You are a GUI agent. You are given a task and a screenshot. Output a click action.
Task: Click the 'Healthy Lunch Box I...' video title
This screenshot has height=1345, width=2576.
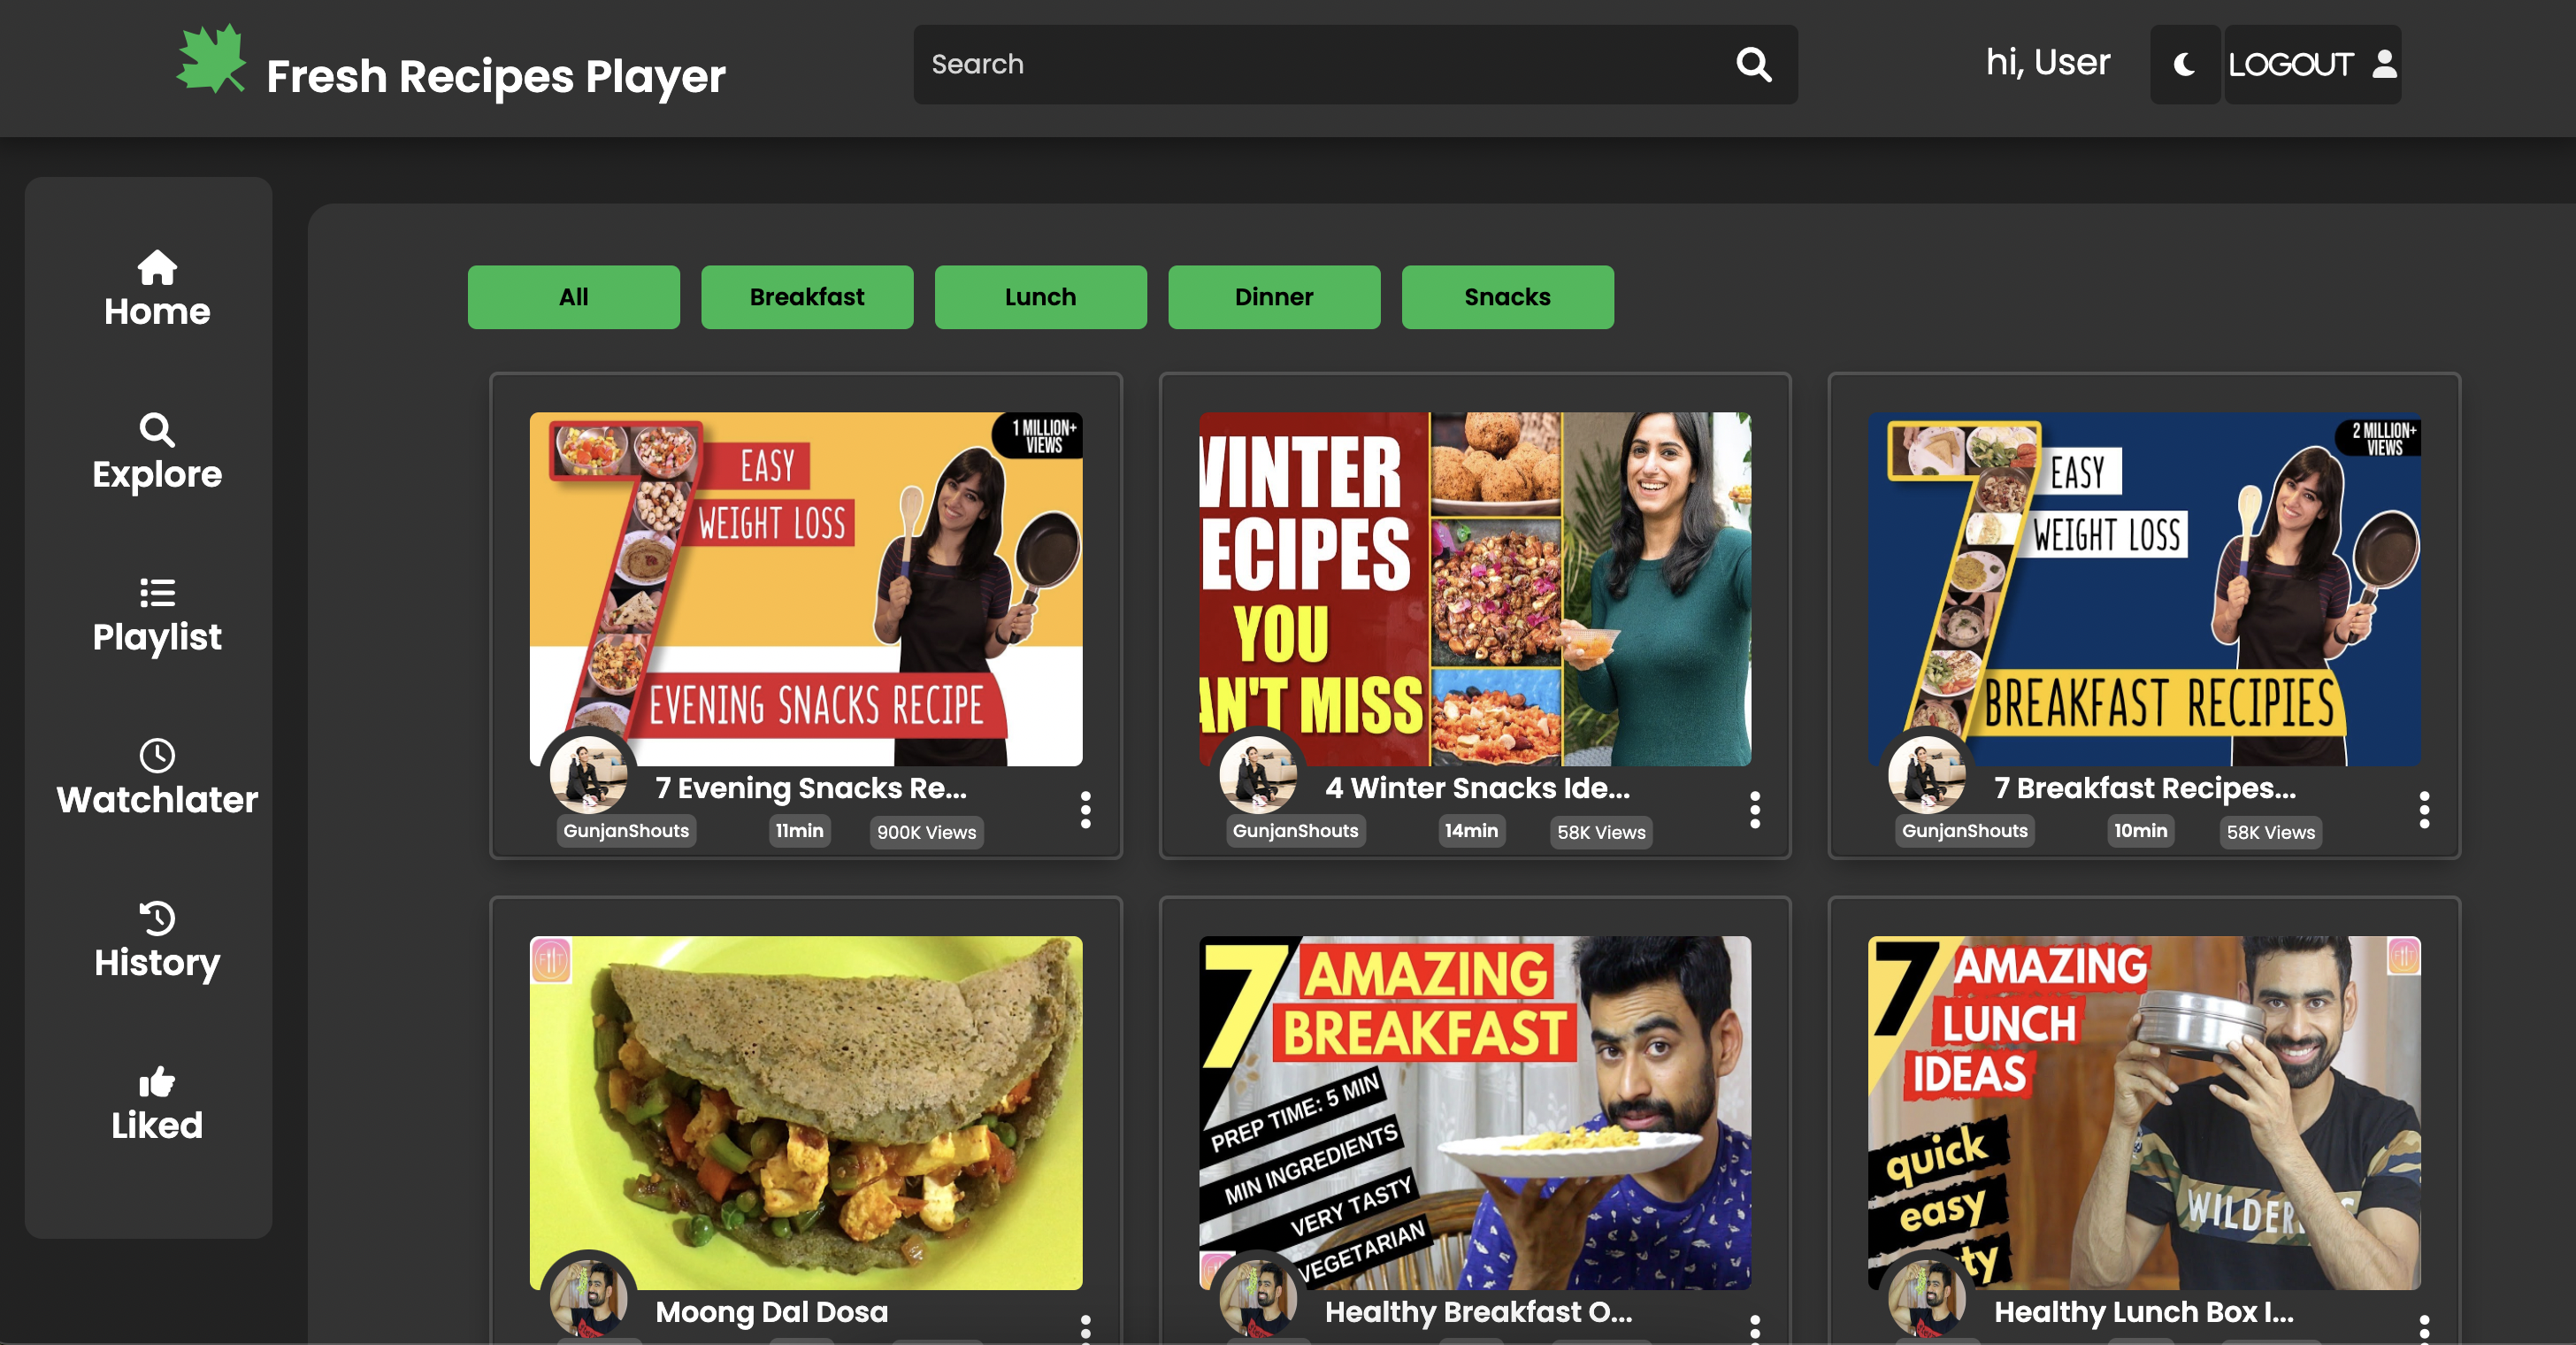2144,1312
